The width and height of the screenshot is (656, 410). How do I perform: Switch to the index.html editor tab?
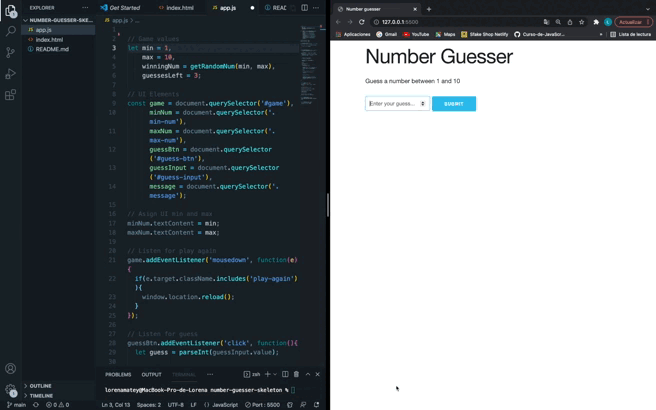176,8
